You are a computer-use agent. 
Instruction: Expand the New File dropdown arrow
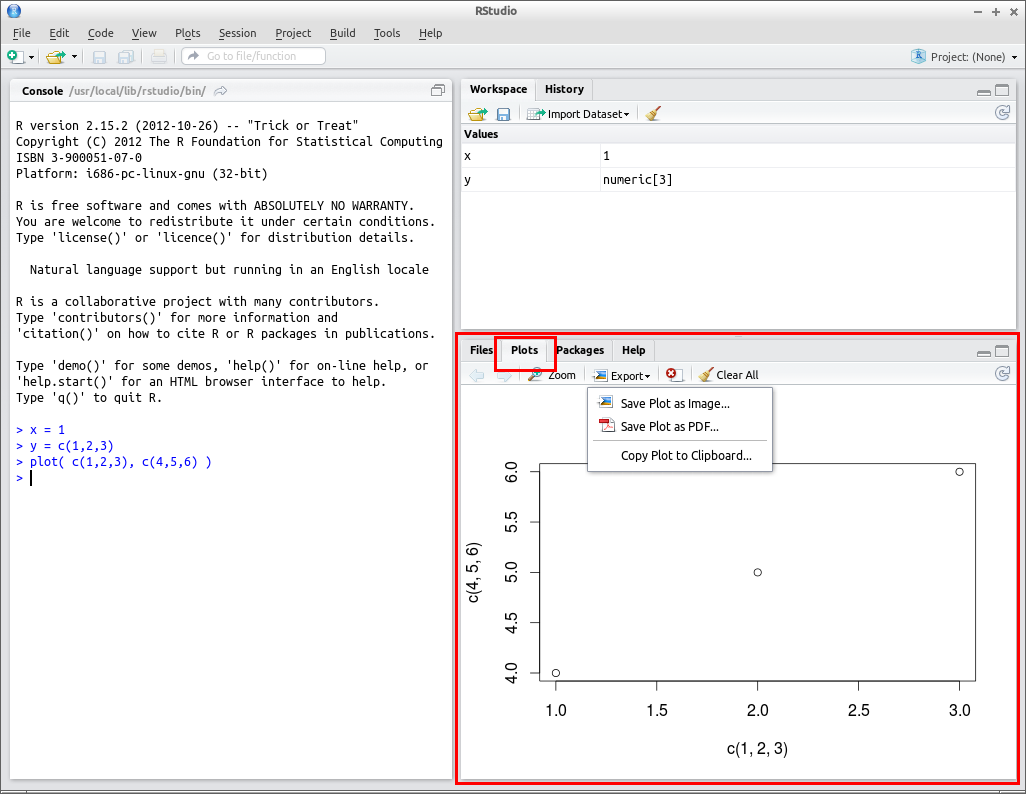tap(31, 57)
